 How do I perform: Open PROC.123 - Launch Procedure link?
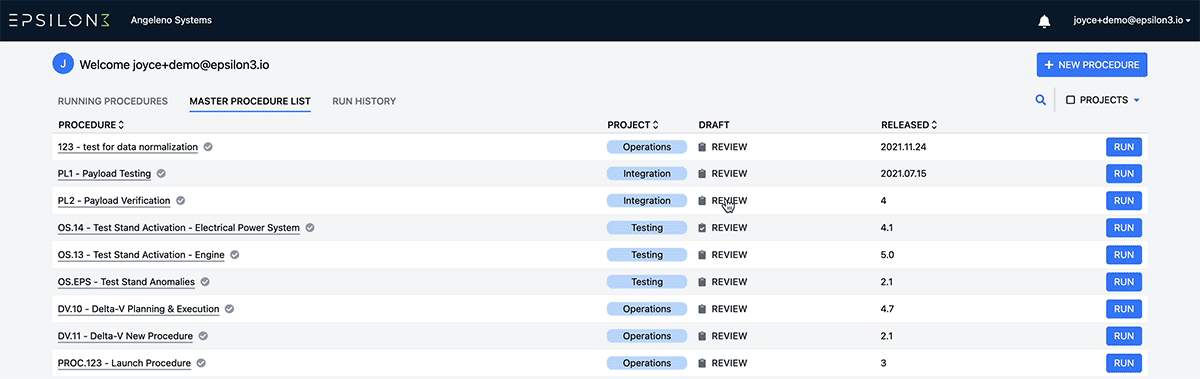[125, 363]
